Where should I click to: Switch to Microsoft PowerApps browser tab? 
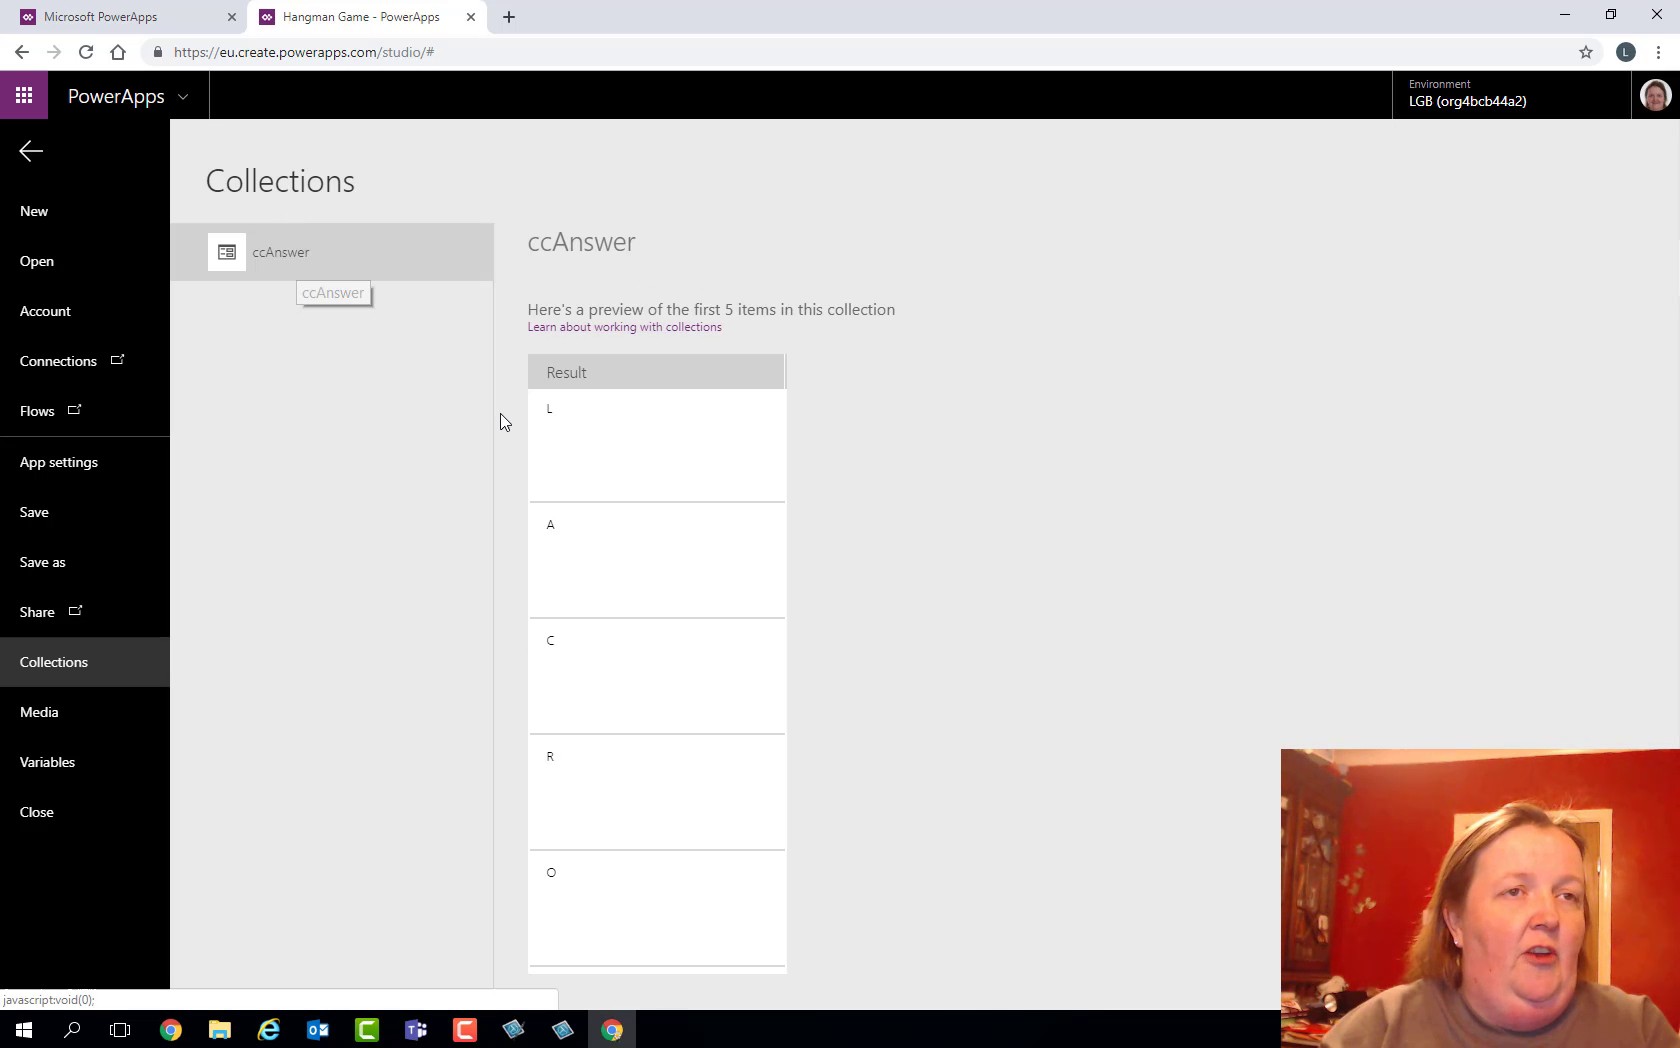[125, 17]
